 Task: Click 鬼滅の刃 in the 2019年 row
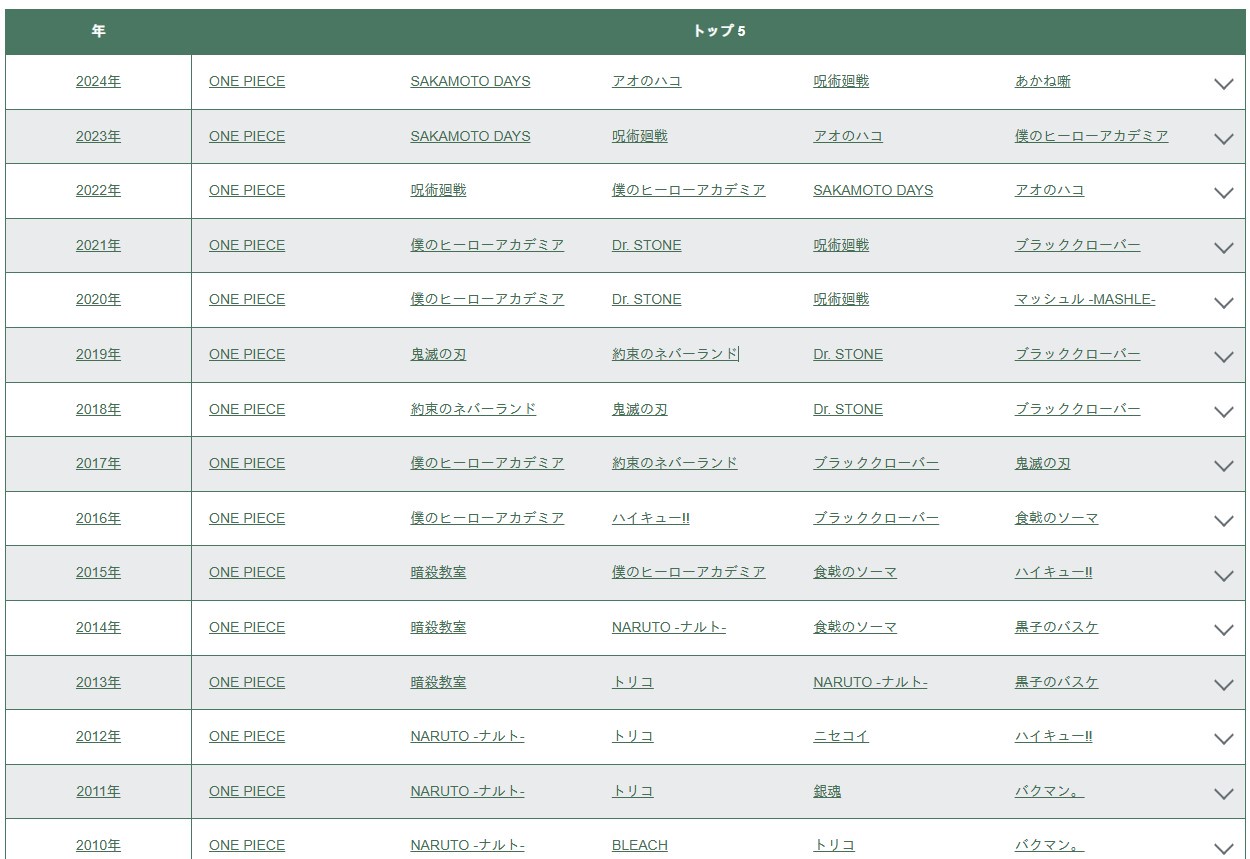pyautogui.click(x=438, y=354)
